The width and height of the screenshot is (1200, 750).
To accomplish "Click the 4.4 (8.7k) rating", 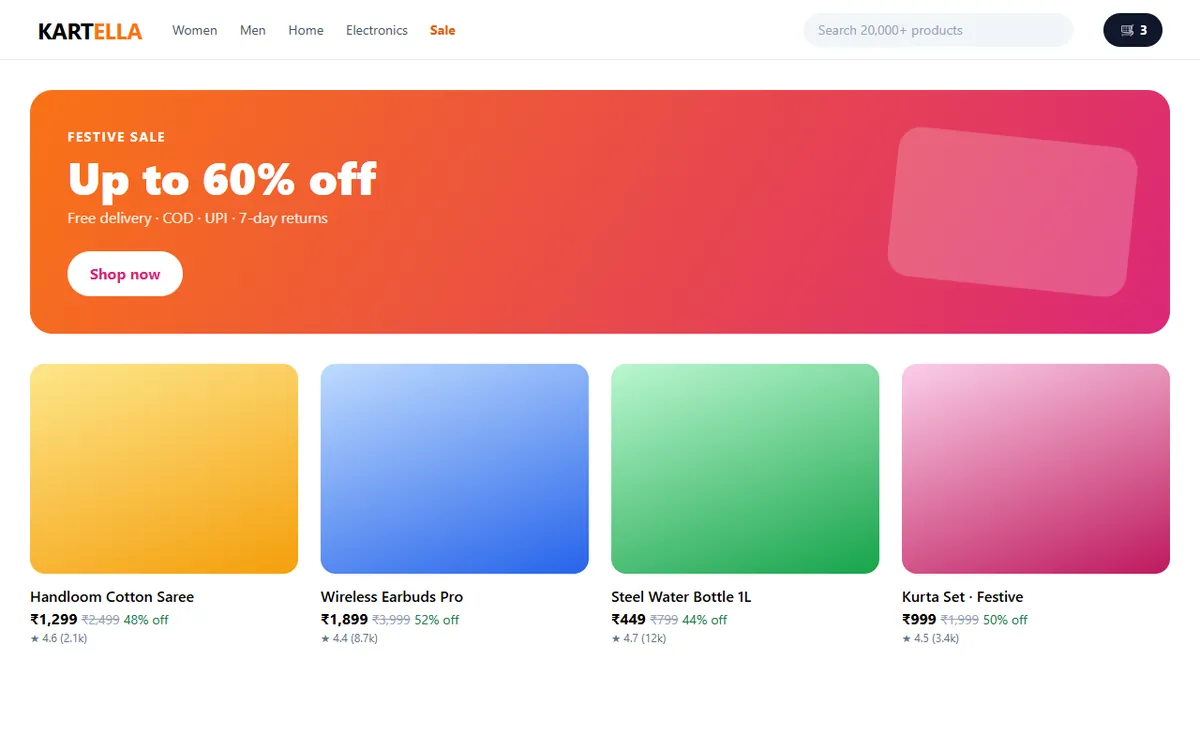I will point(349,638).
